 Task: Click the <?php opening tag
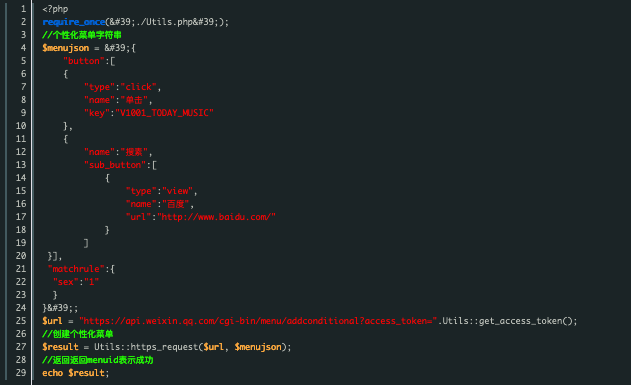click(x=55, y=9)
